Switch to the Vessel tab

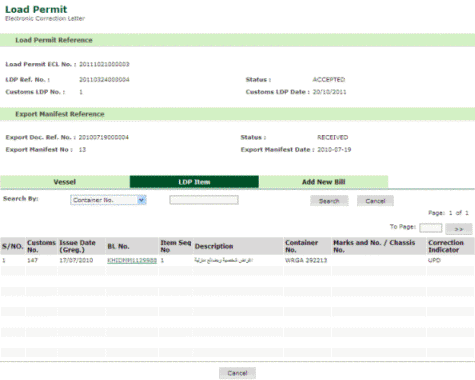[65, 182]
